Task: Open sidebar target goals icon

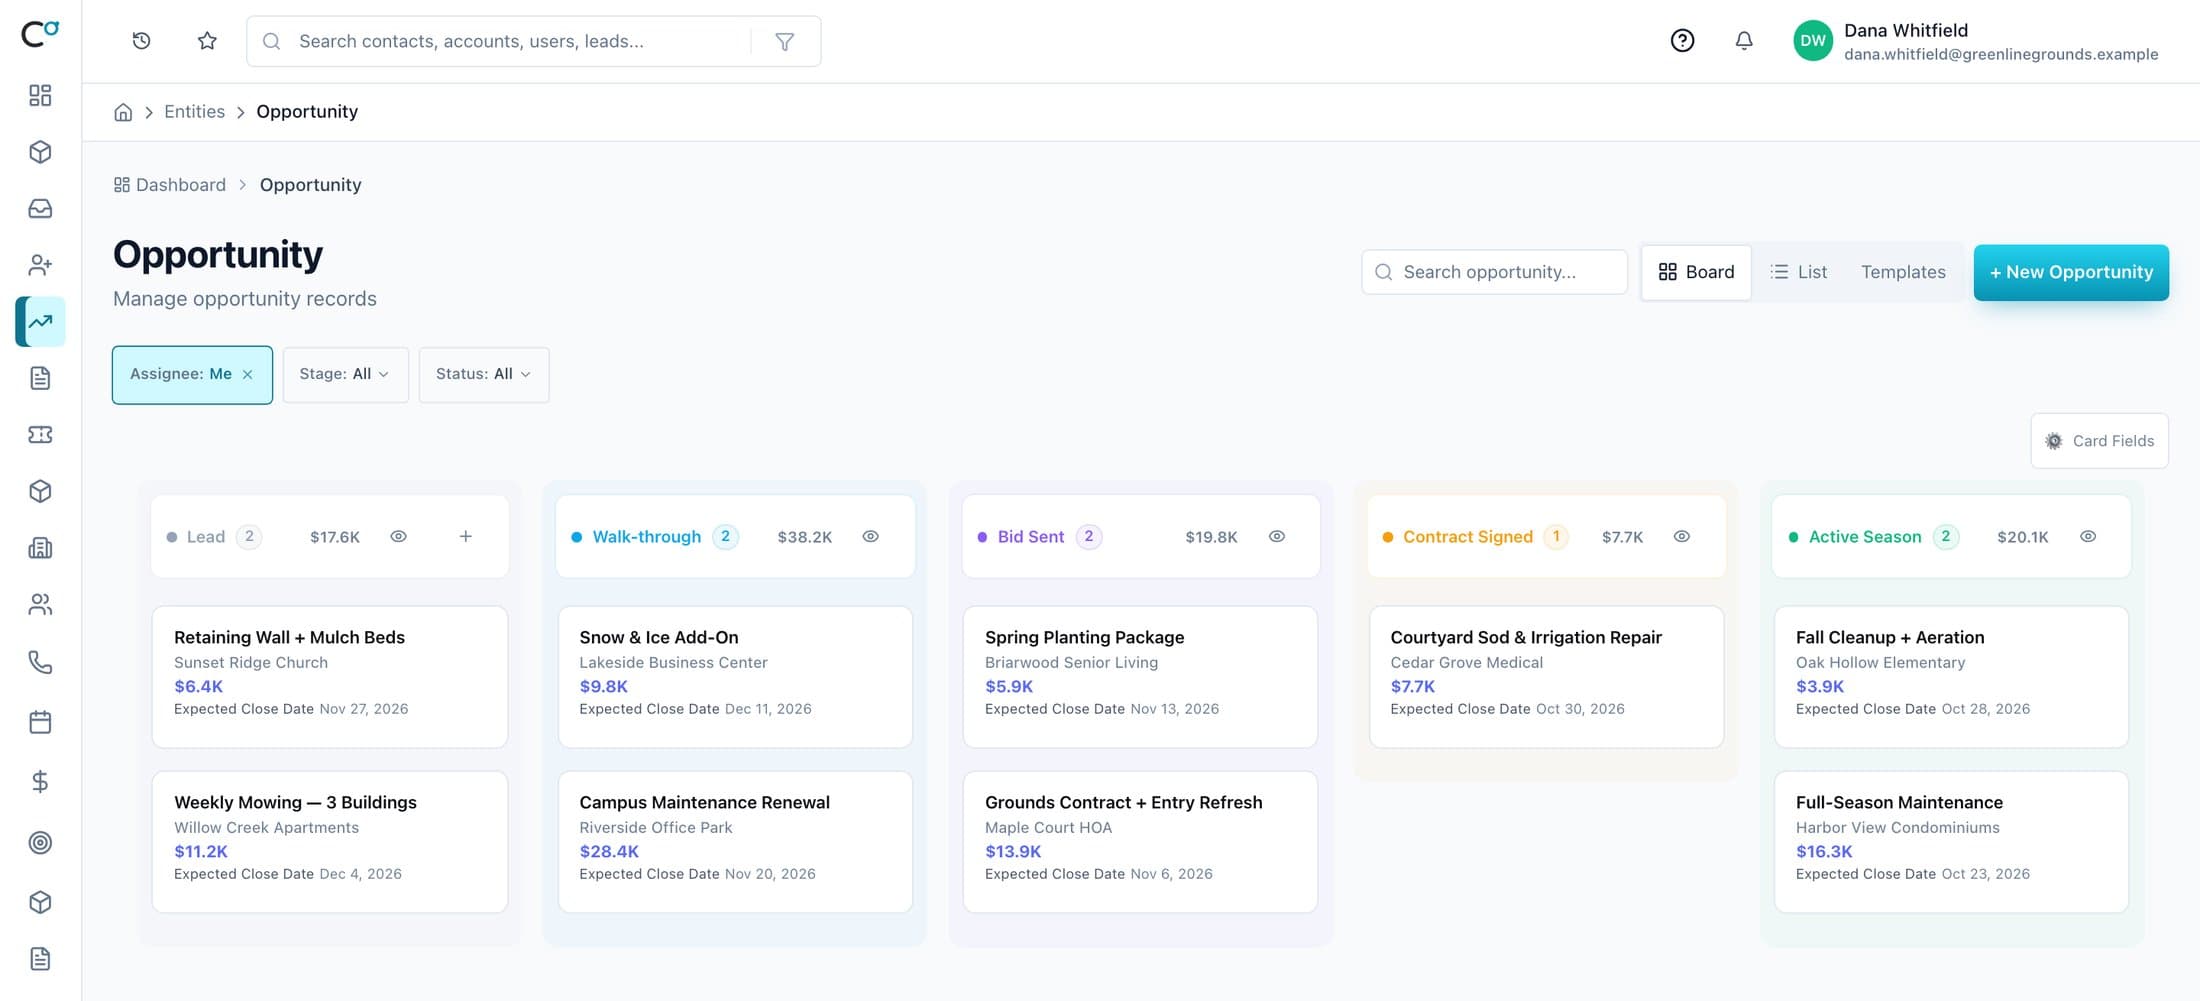Action: tap(40, 843)
